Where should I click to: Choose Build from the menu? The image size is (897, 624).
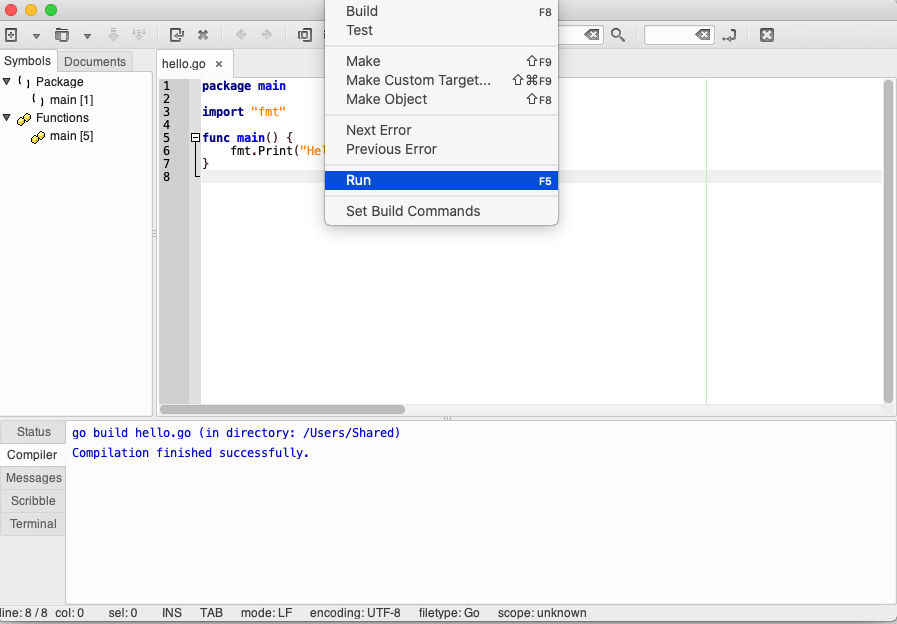click(441, 11)
